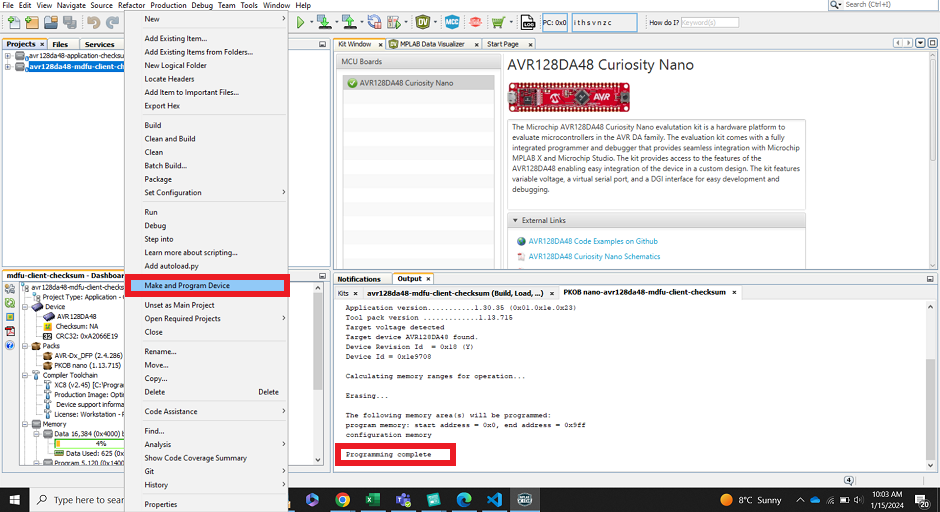Click Make and Program Device toolbar icon
This screenshot has height=512, width=940.
pos(324,23)
